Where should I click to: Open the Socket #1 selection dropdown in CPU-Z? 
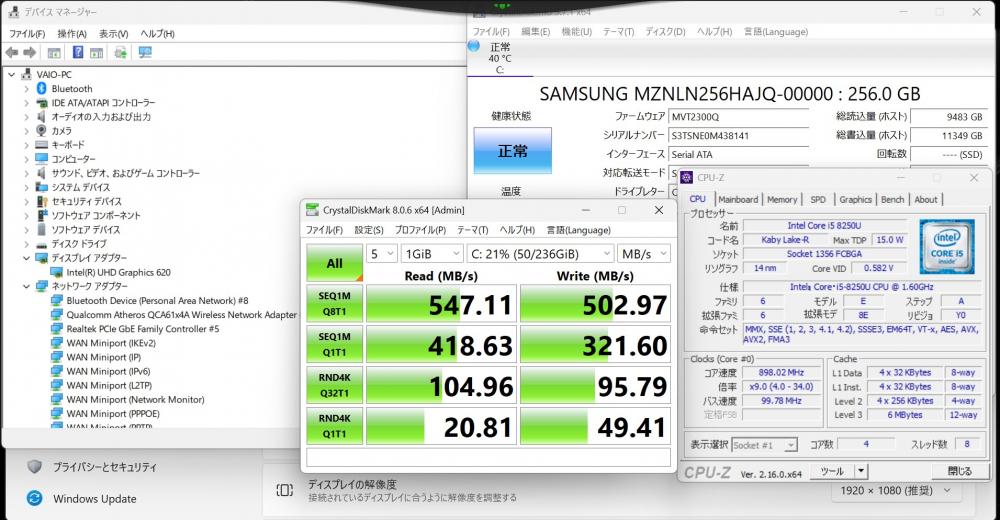tap(764, 445)
